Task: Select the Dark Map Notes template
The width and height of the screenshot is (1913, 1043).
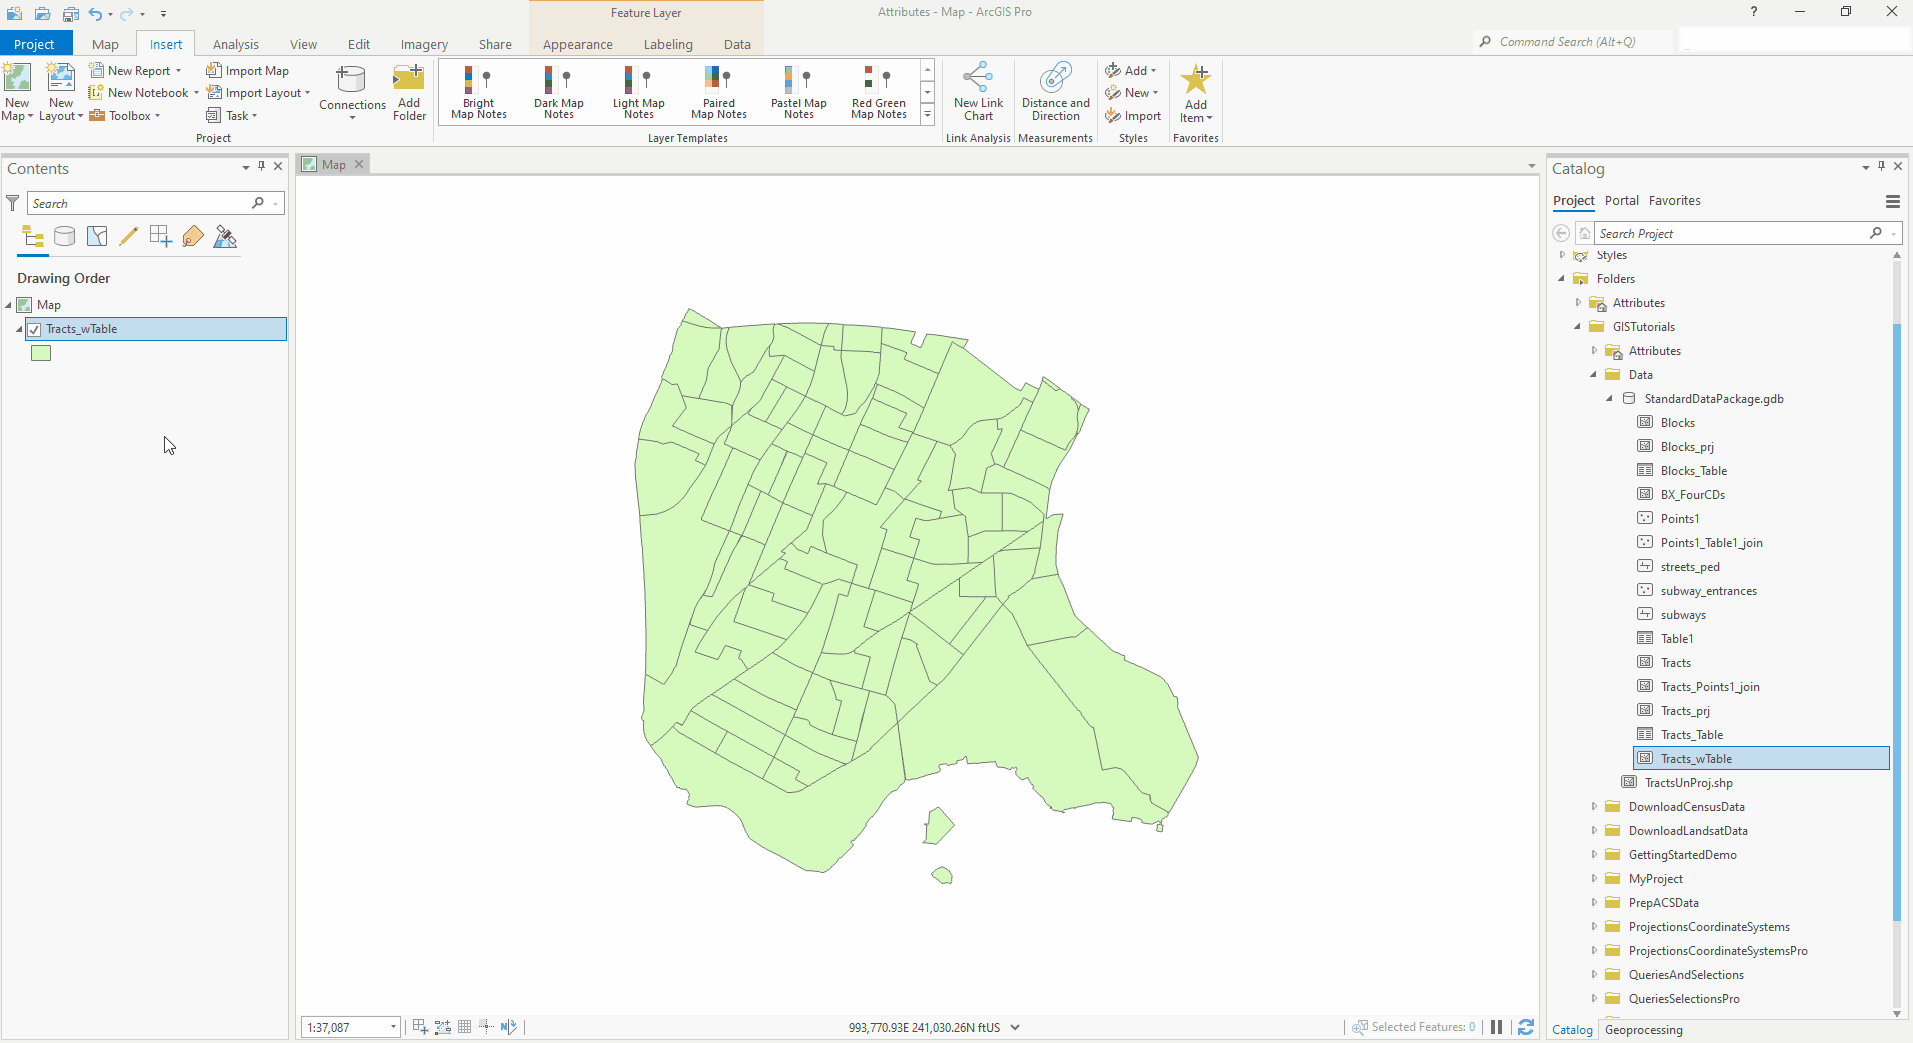Action: coord(558,91)
